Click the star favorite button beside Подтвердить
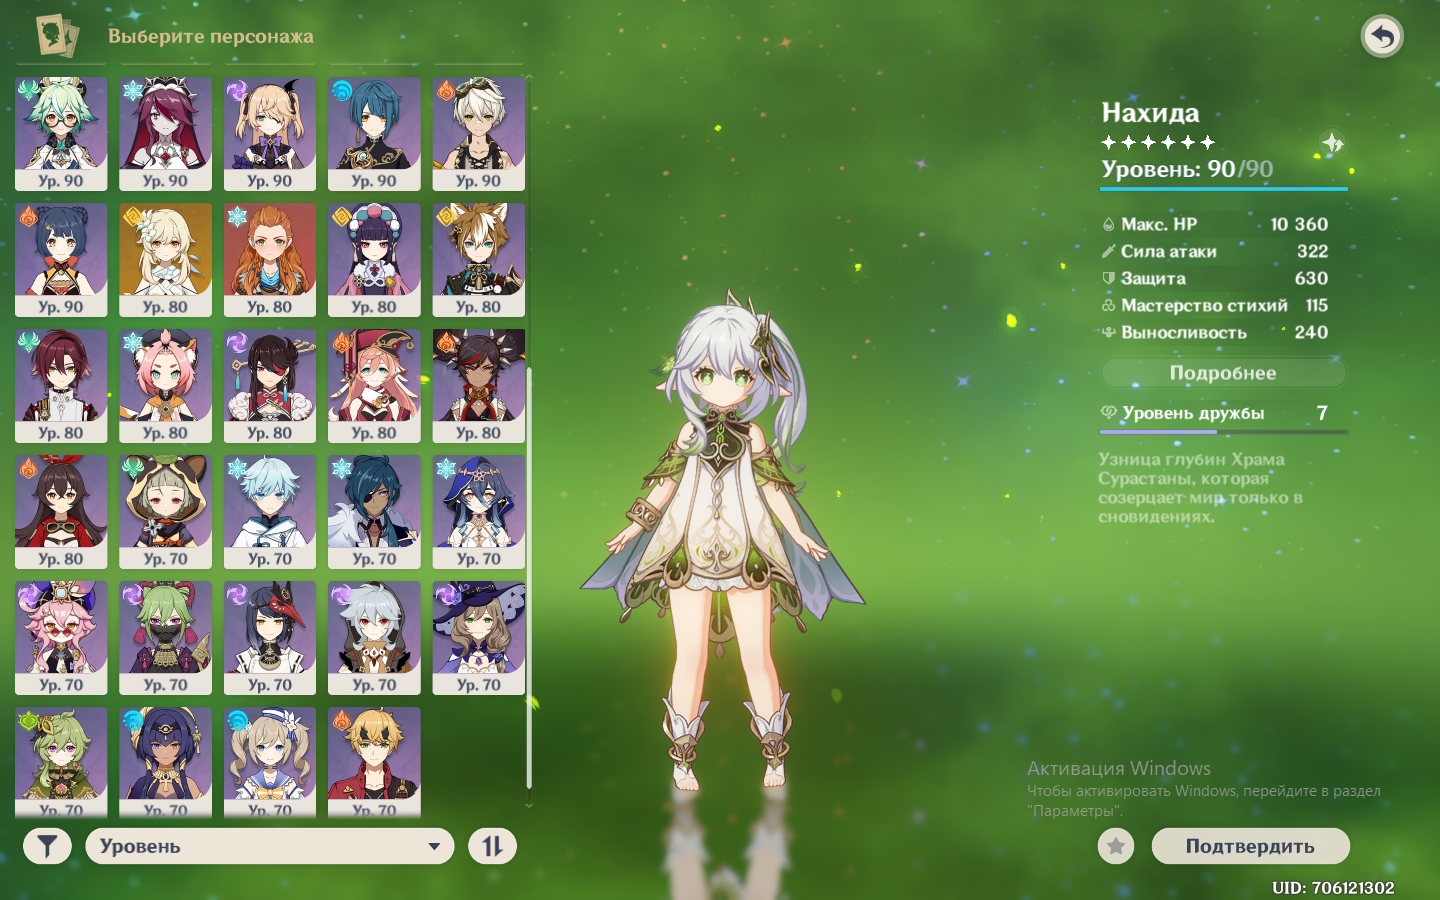The width and height of the screenshot is (1440, 900). [1116, 846]
